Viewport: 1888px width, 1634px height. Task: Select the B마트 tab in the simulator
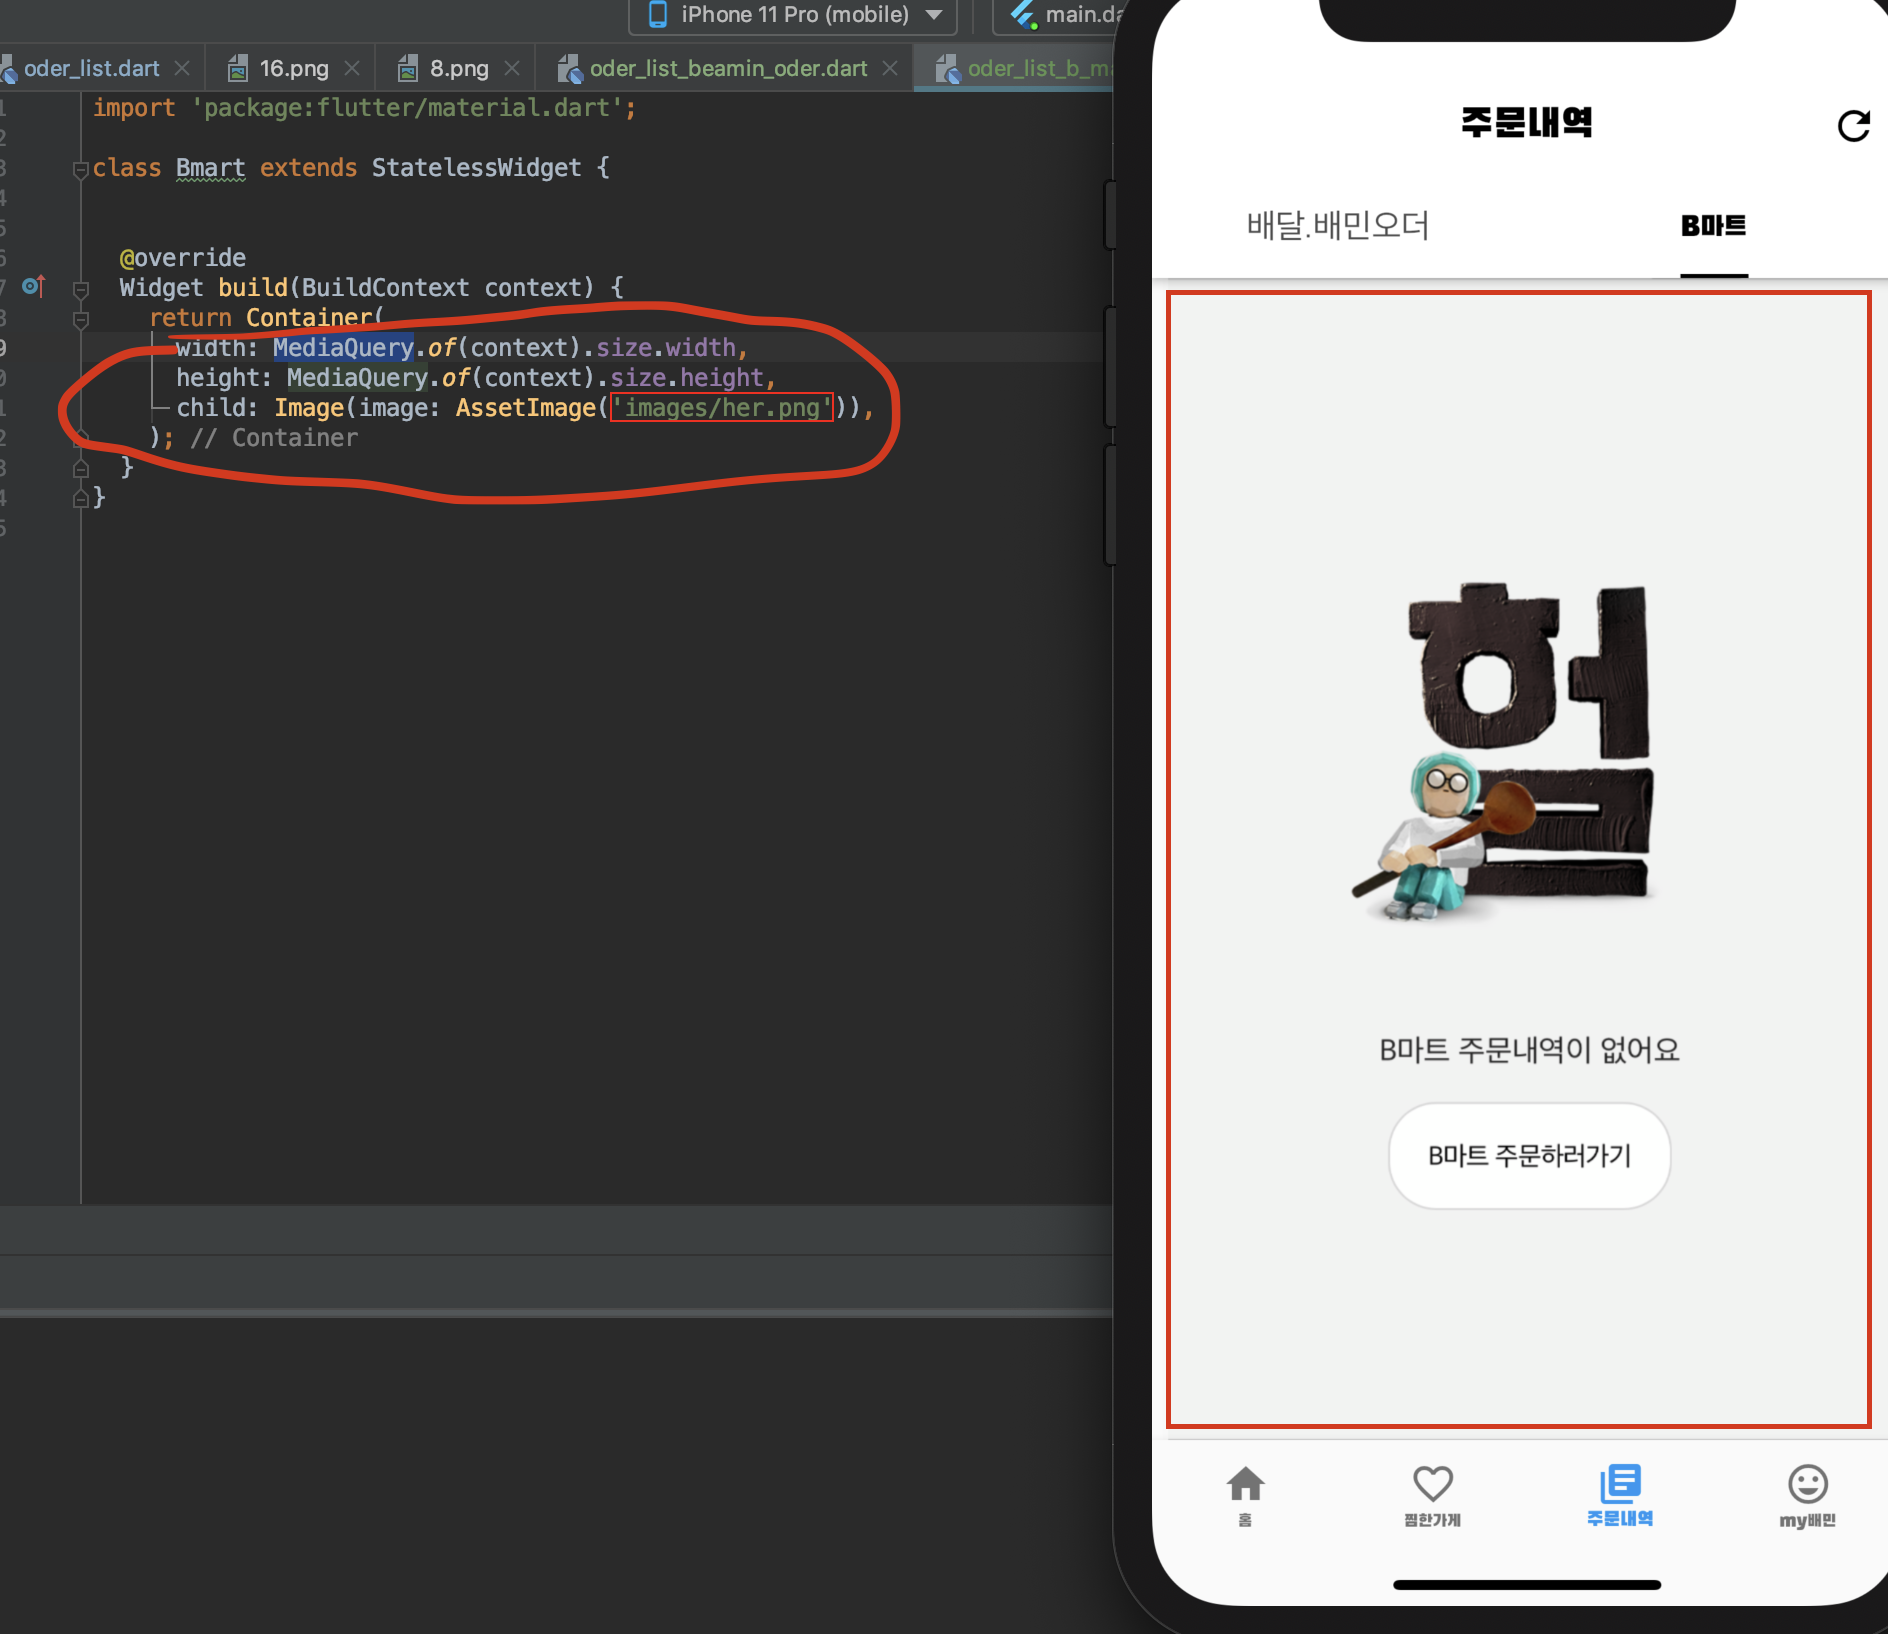point(1713,225)
